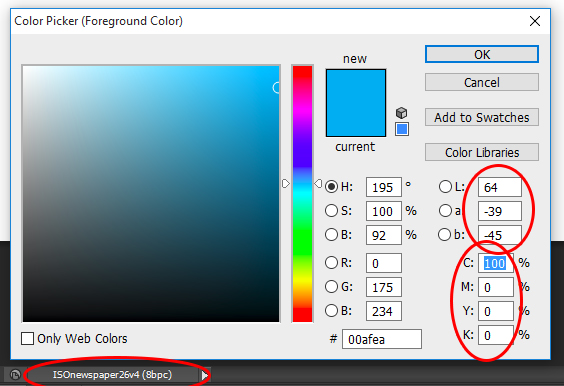Close the Color Picker dialog
The image size is (564, 386).
coord(535,21)
